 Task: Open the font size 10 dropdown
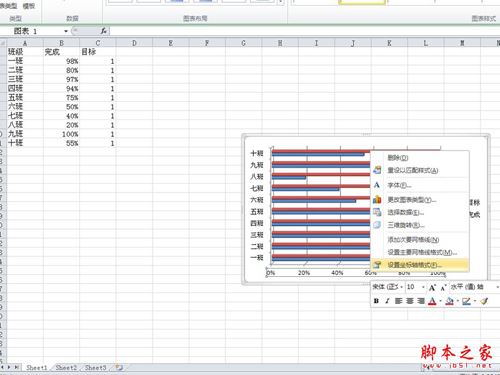(423, 287)
